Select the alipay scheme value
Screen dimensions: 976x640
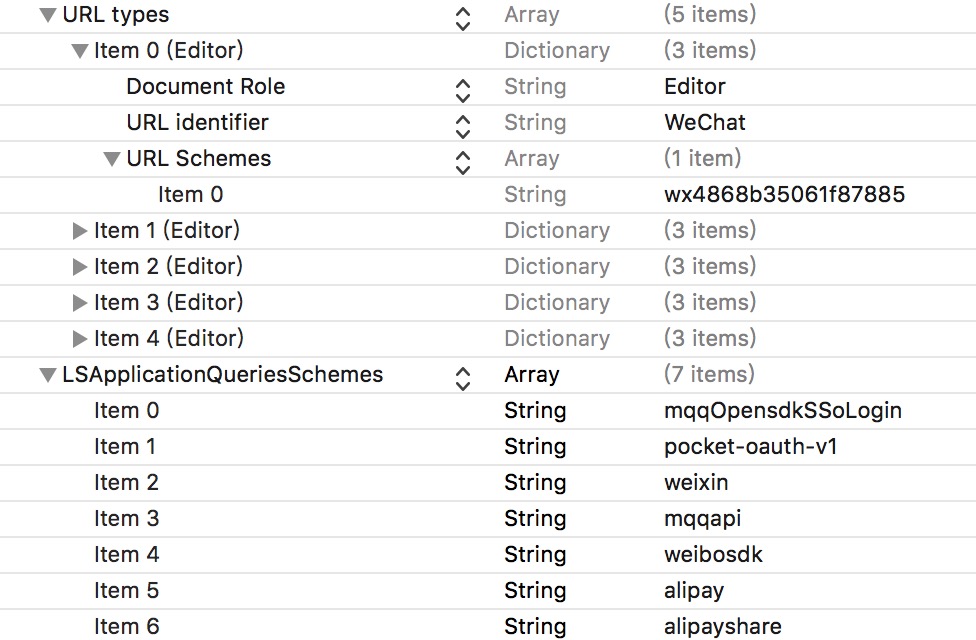click(x=694, y=591)
